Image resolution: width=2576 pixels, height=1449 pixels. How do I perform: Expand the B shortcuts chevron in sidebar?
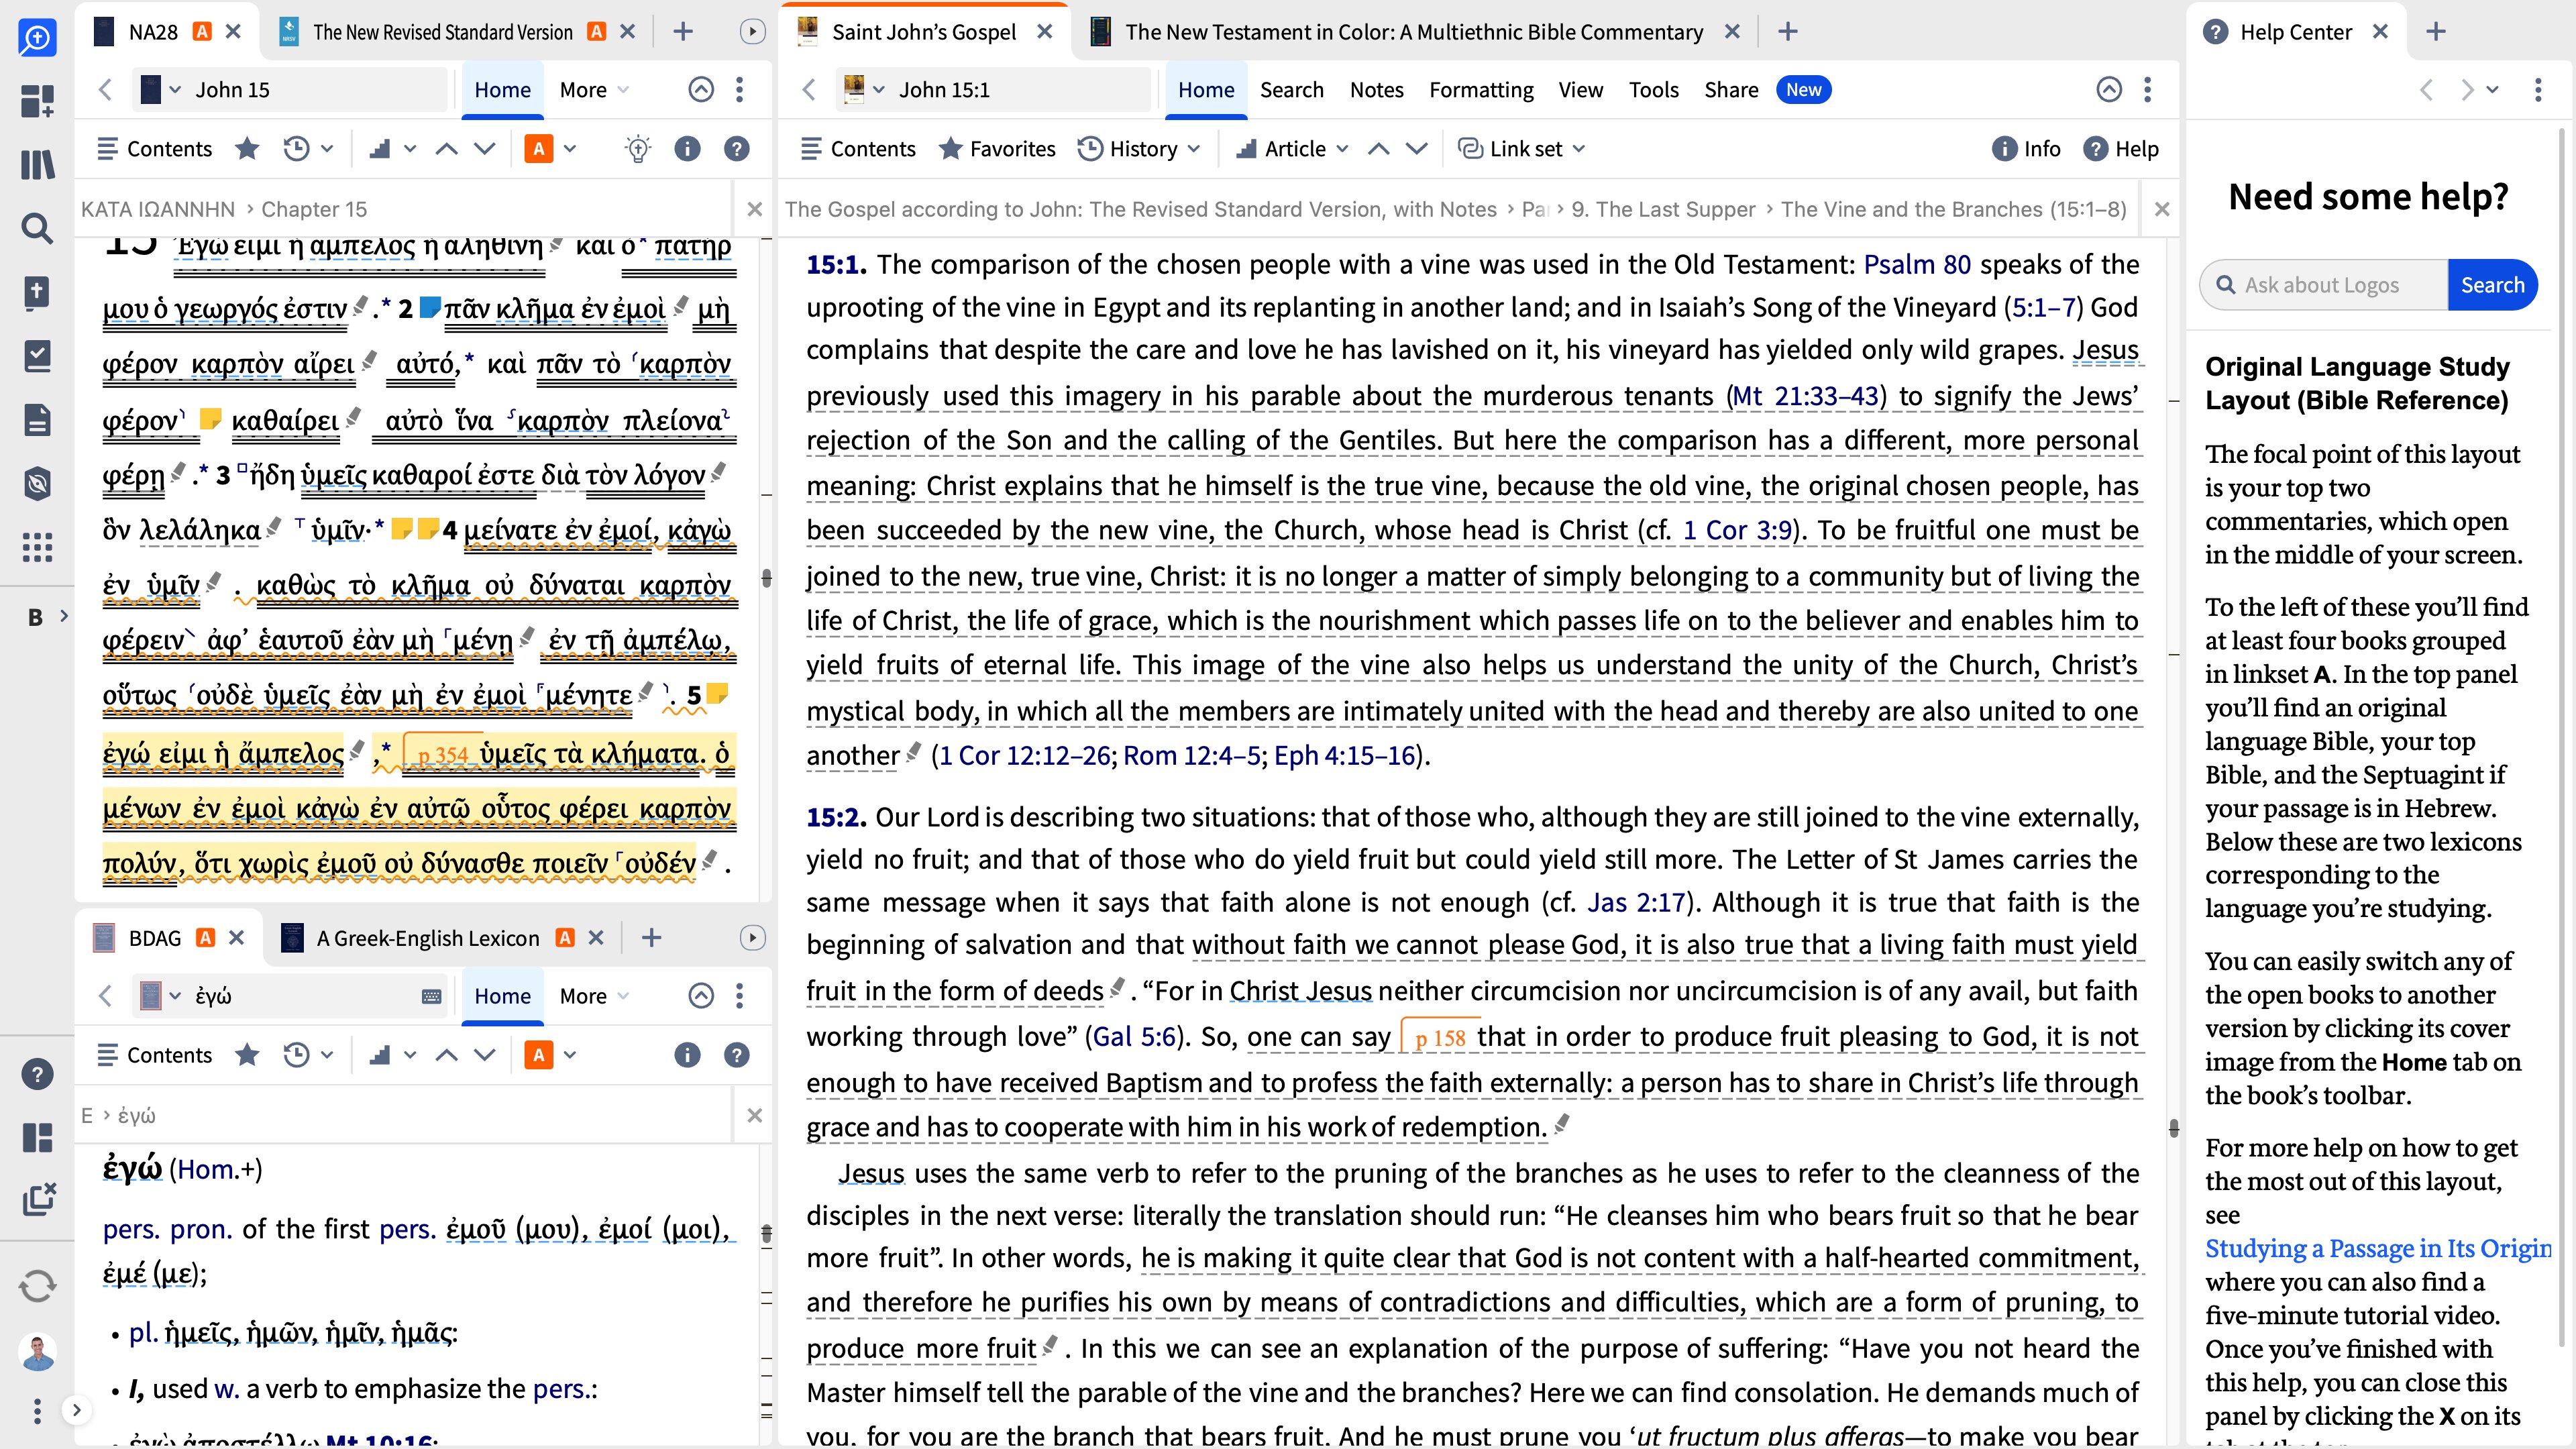coord(64,616)
